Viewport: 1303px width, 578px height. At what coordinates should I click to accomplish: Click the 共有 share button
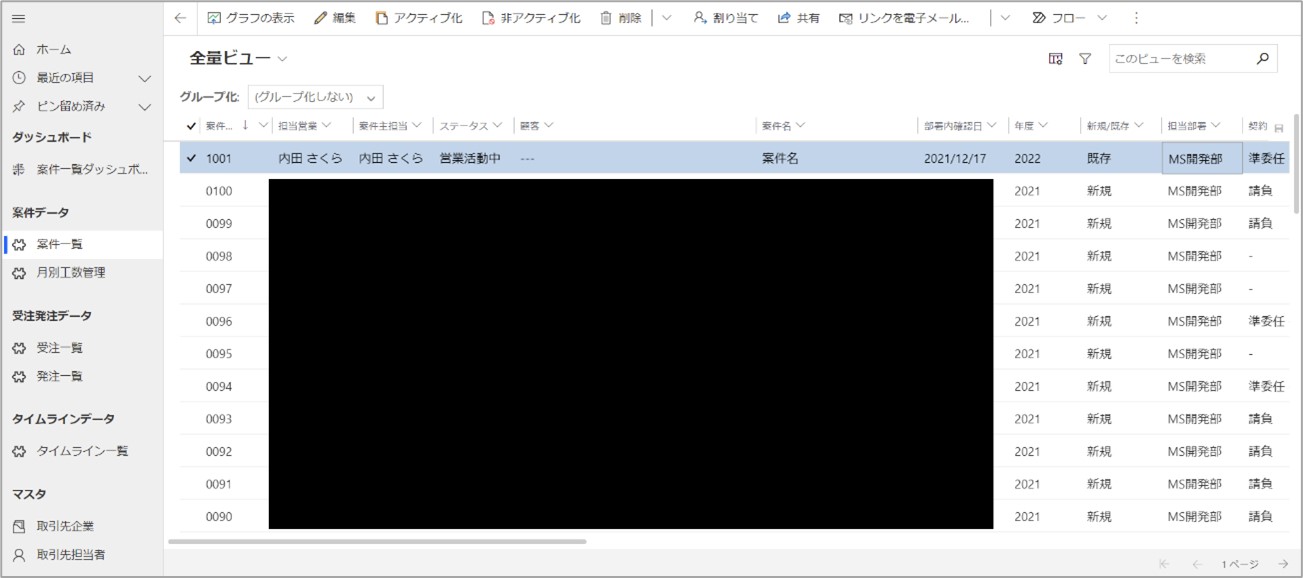click(798, 18)
